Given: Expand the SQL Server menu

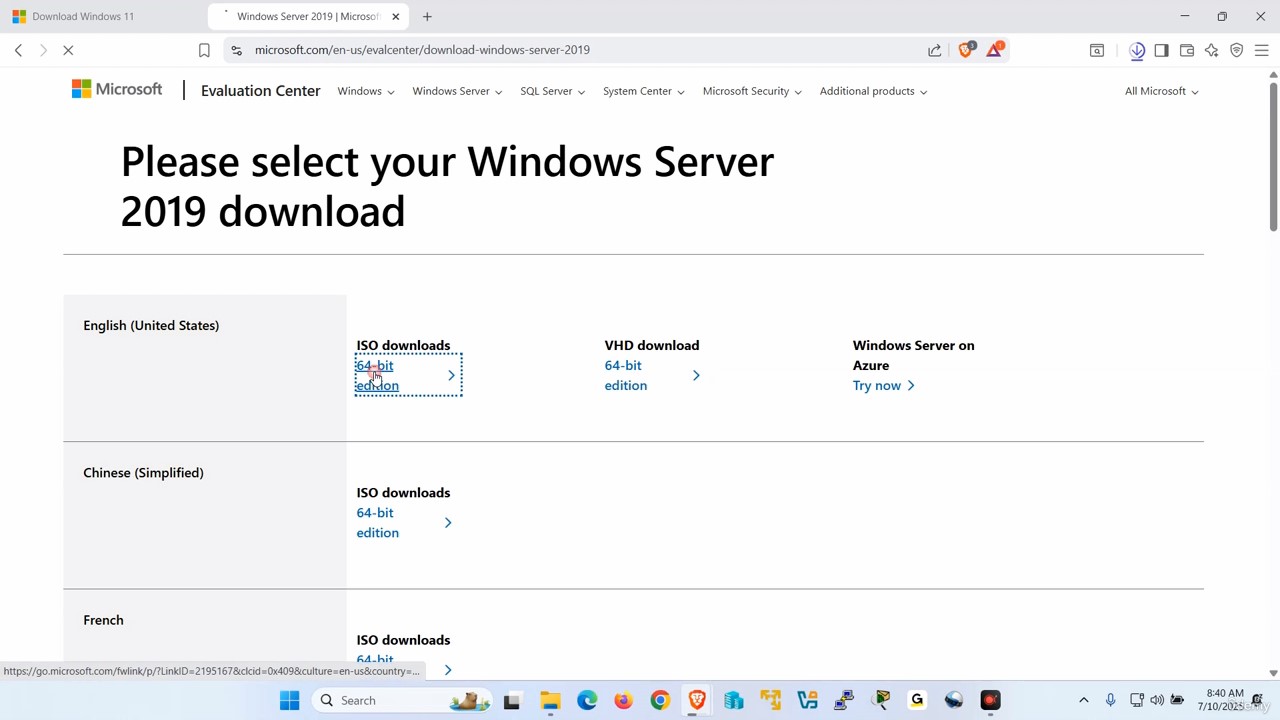Looking at the screenshot, I should pos(552,91).
